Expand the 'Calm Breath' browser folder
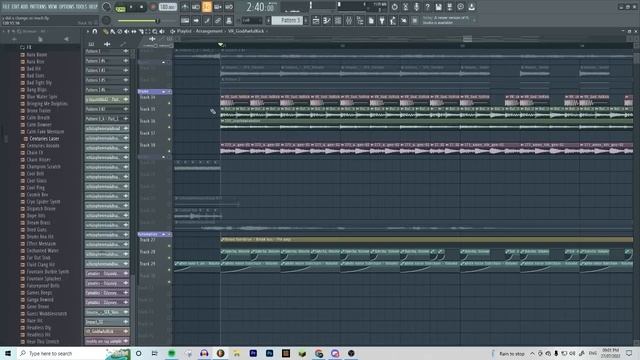The width and height of the screenshot is (640, 360). click(38, 118)
